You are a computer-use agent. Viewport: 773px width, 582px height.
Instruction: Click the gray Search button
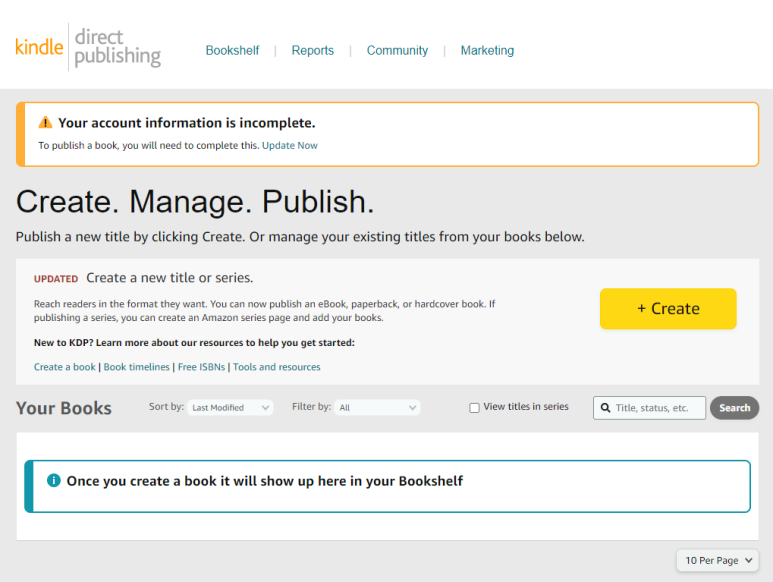coord(734,408)
